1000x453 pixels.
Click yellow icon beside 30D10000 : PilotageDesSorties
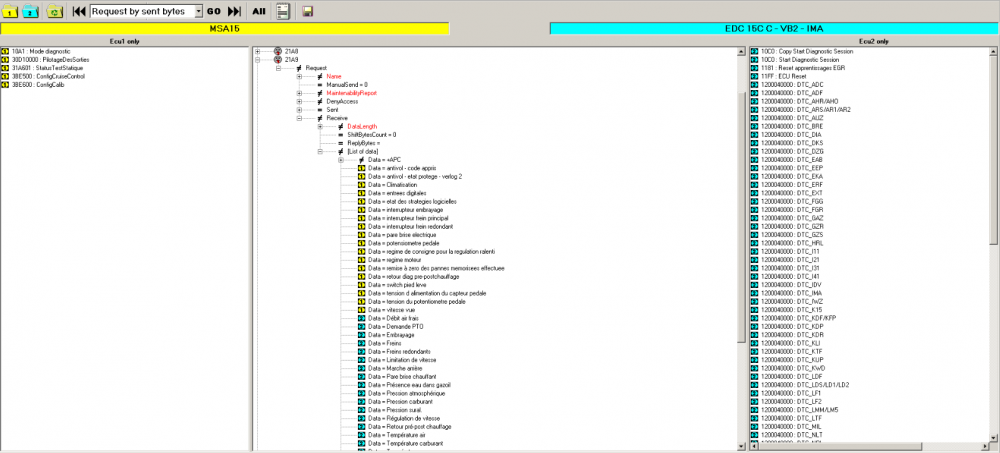click(6, 59)
